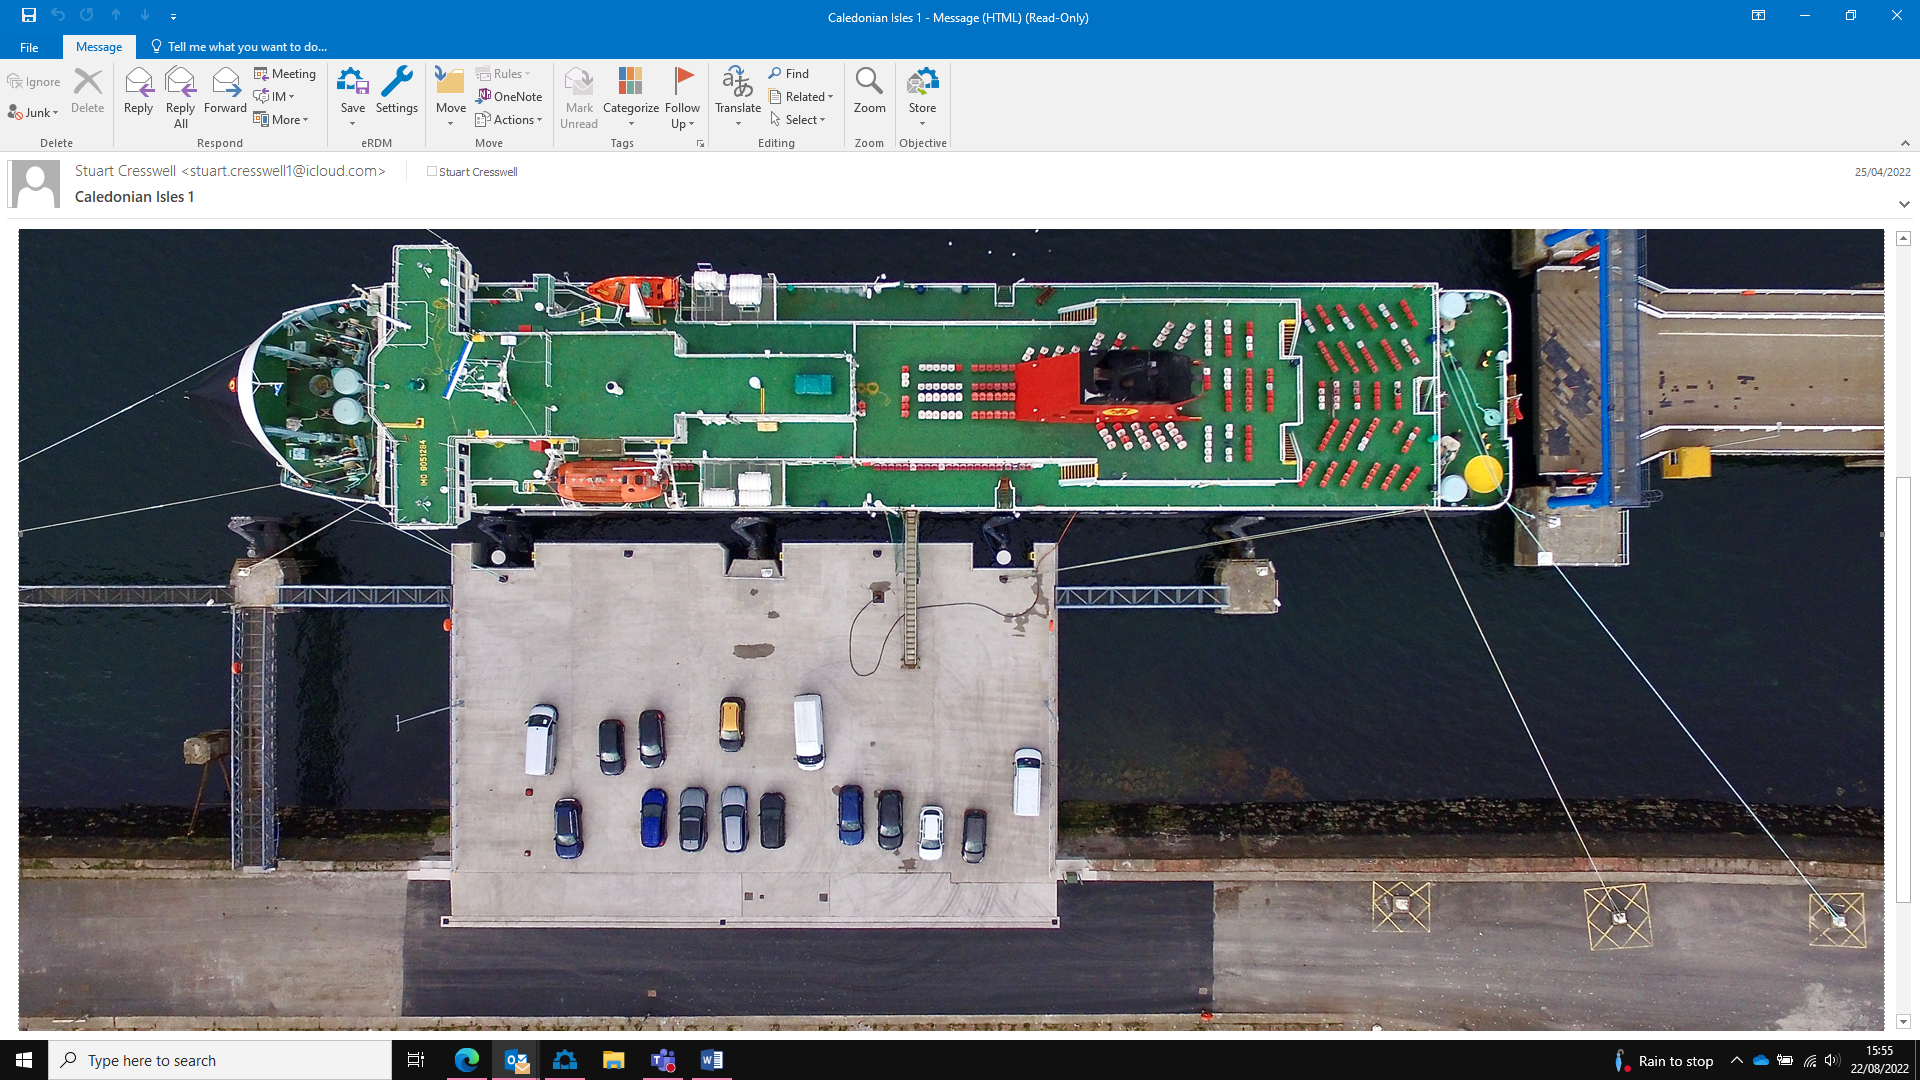The image size is (1920, 1080).
Task: Click the Categorize color squares icon
Action: coord(630,82)
